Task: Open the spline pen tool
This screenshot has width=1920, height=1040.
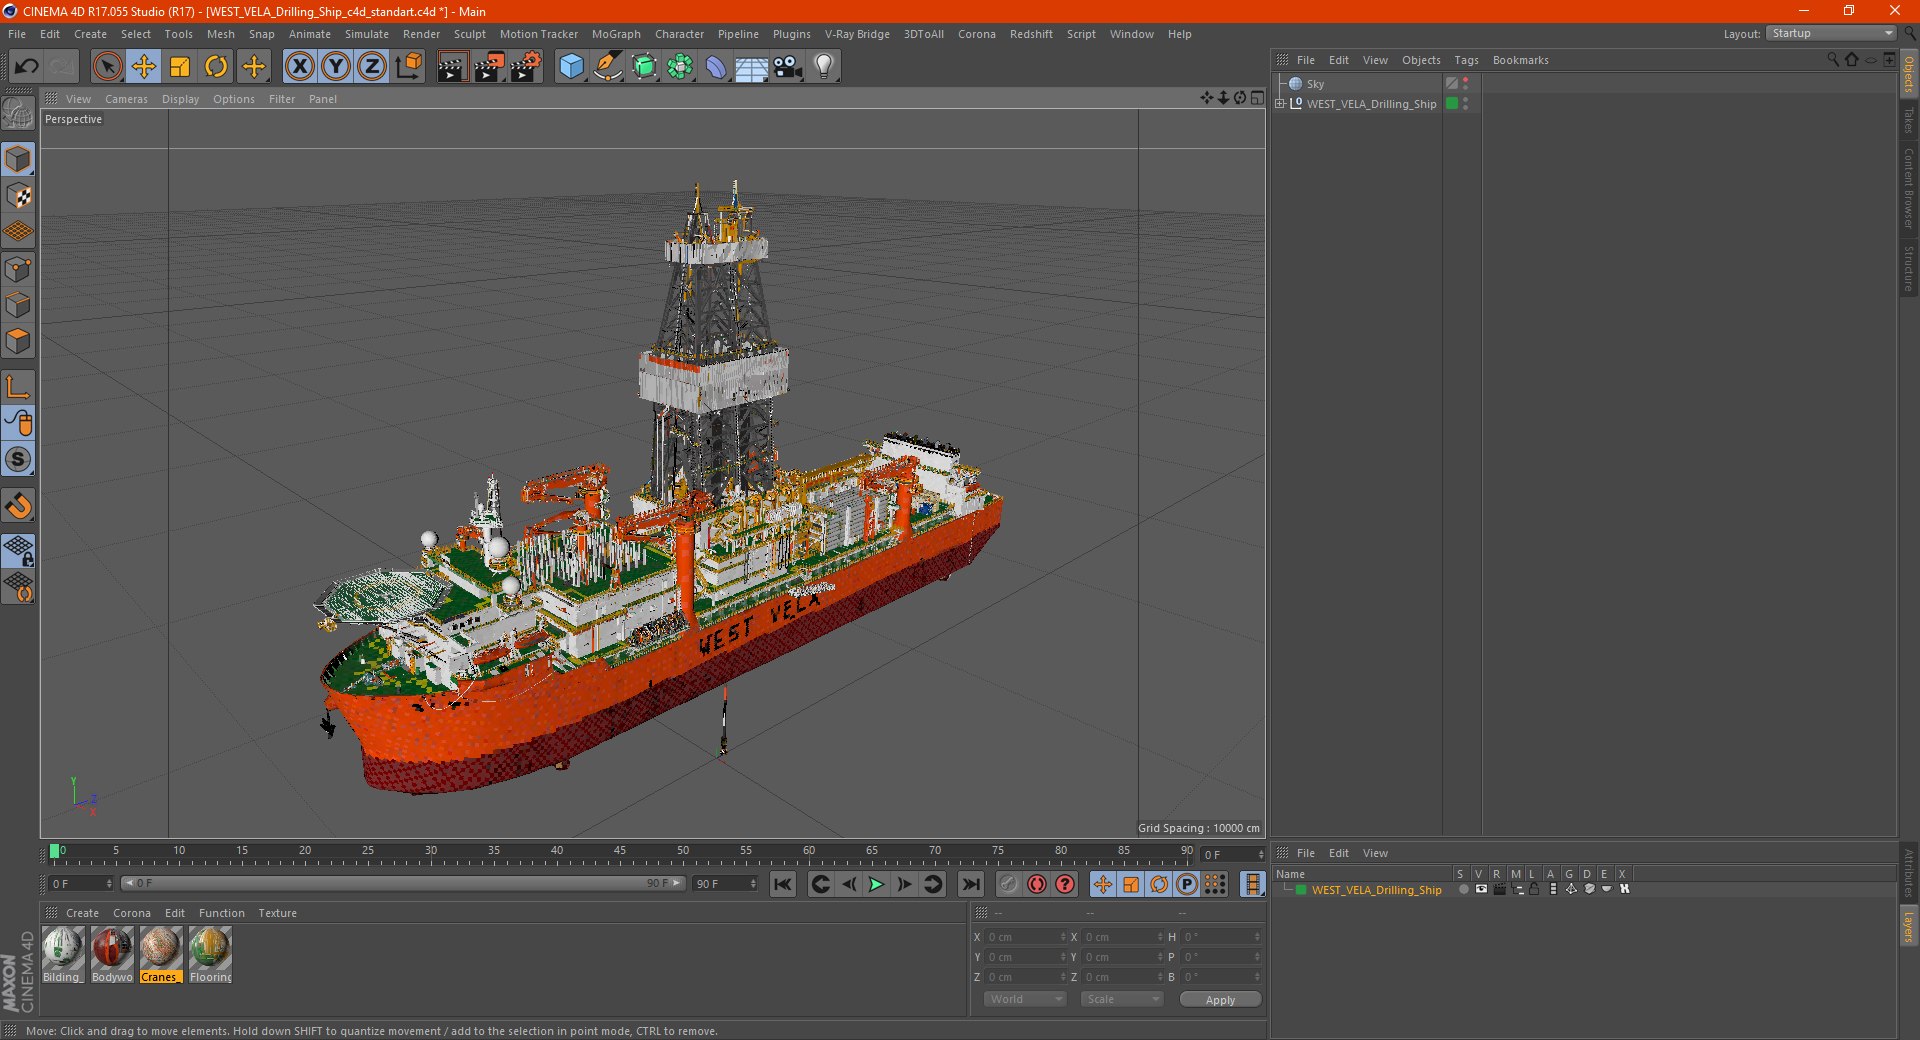Action: pyautogui.click(x=608, y=67)
